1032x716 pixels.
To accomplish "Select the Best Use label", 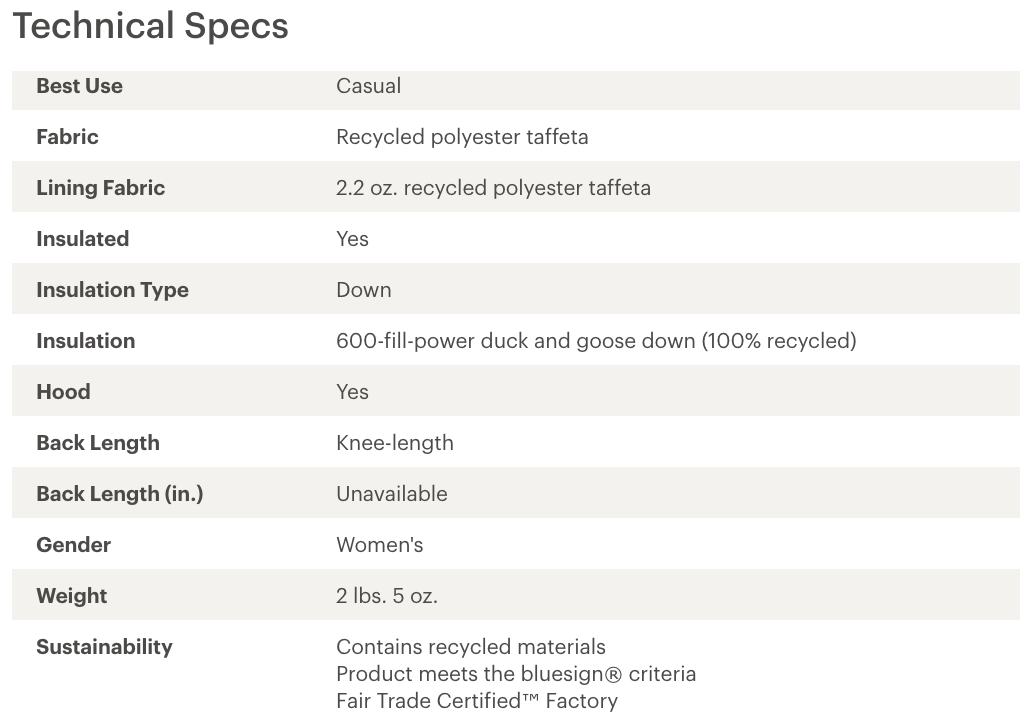I will click(79, 86).
